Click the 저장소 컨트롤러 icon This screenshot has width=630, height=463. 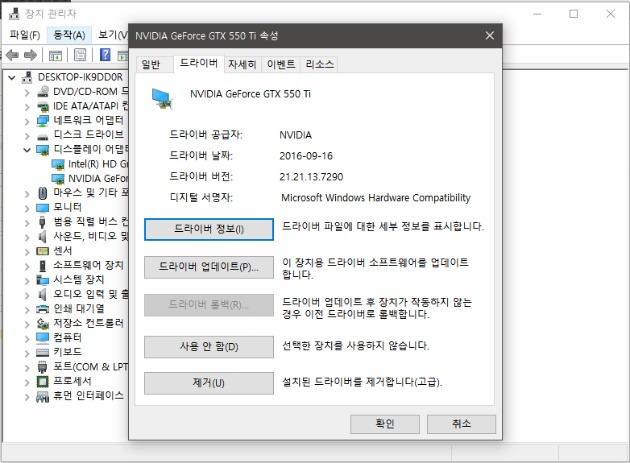pos(43,324)
